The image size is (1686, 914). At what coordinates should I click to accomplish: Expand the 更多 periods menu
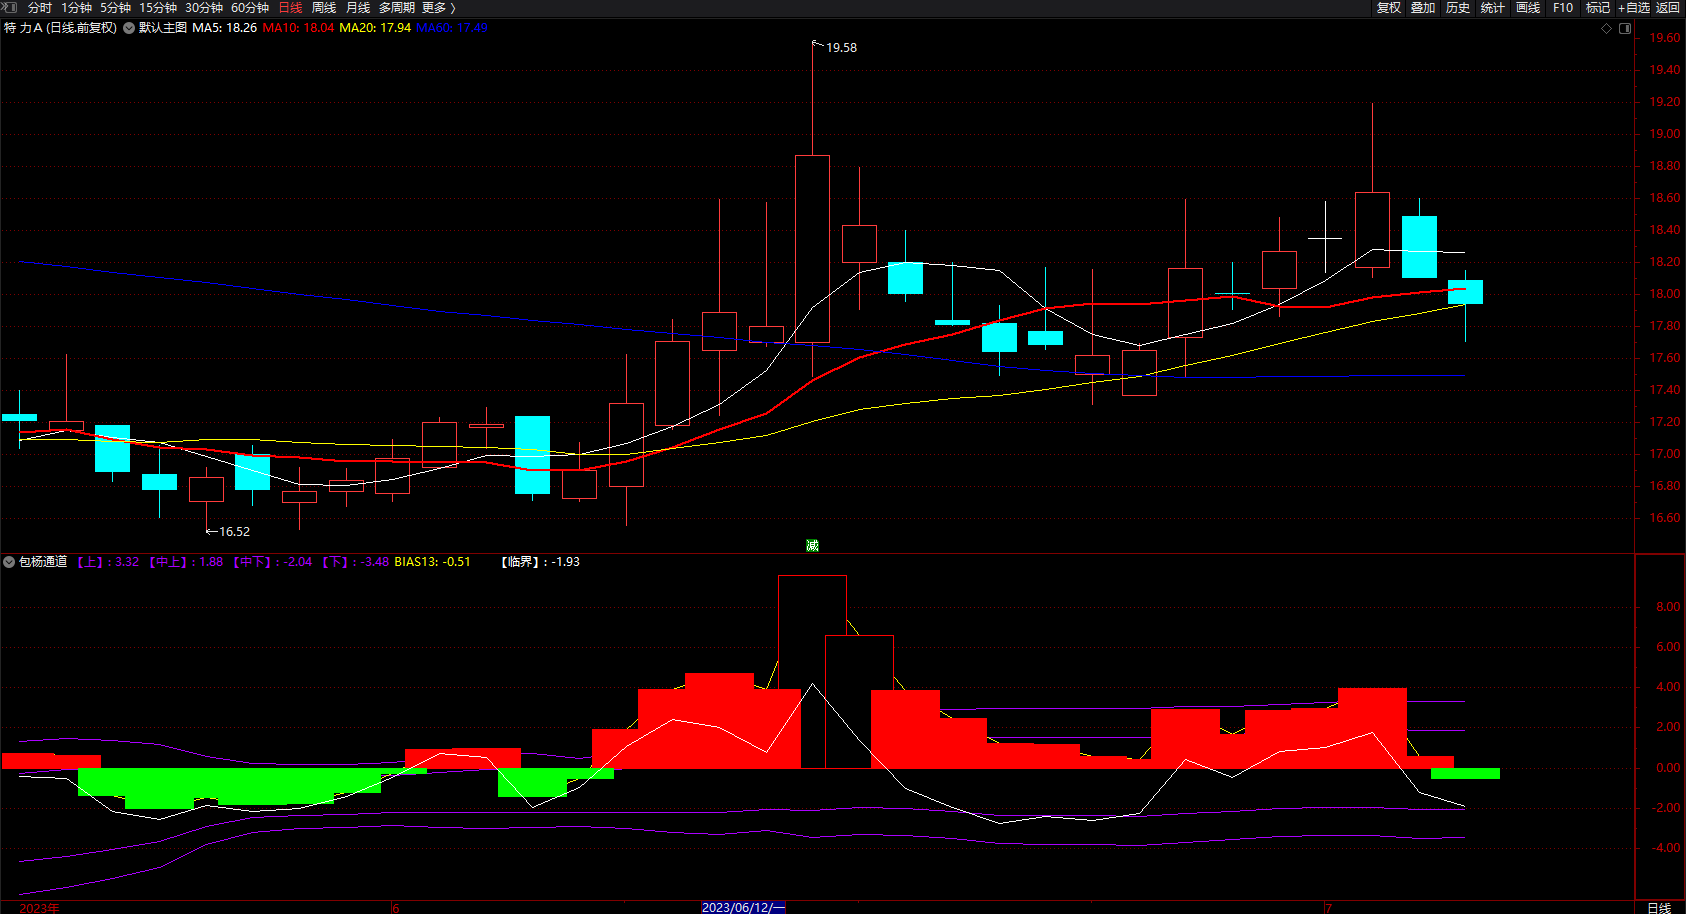(438, 8)
